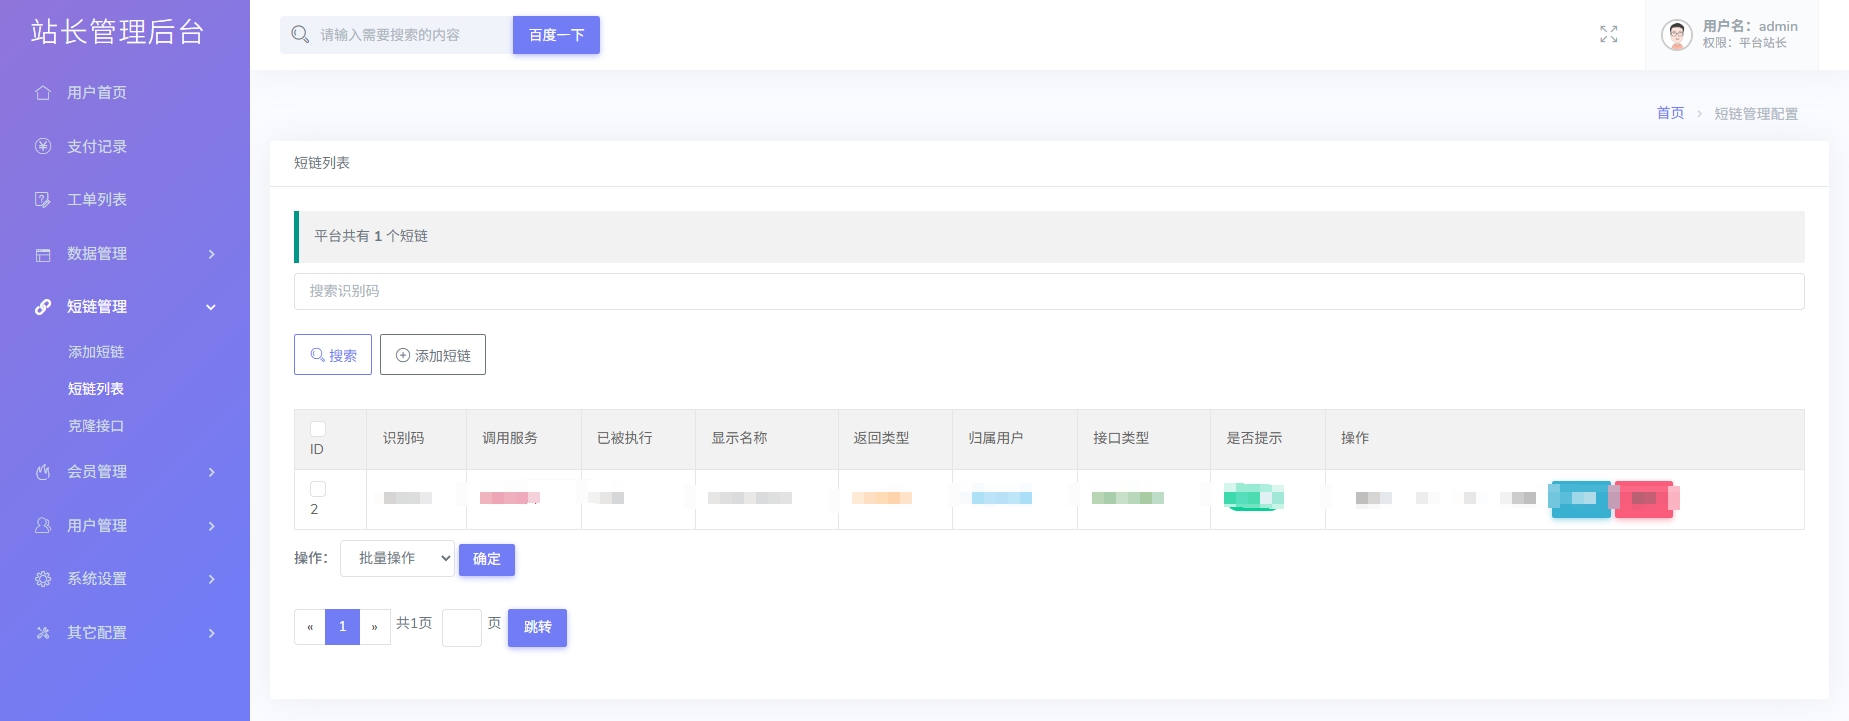
Task: Click the 搜索 button
Action: point(333,355)
